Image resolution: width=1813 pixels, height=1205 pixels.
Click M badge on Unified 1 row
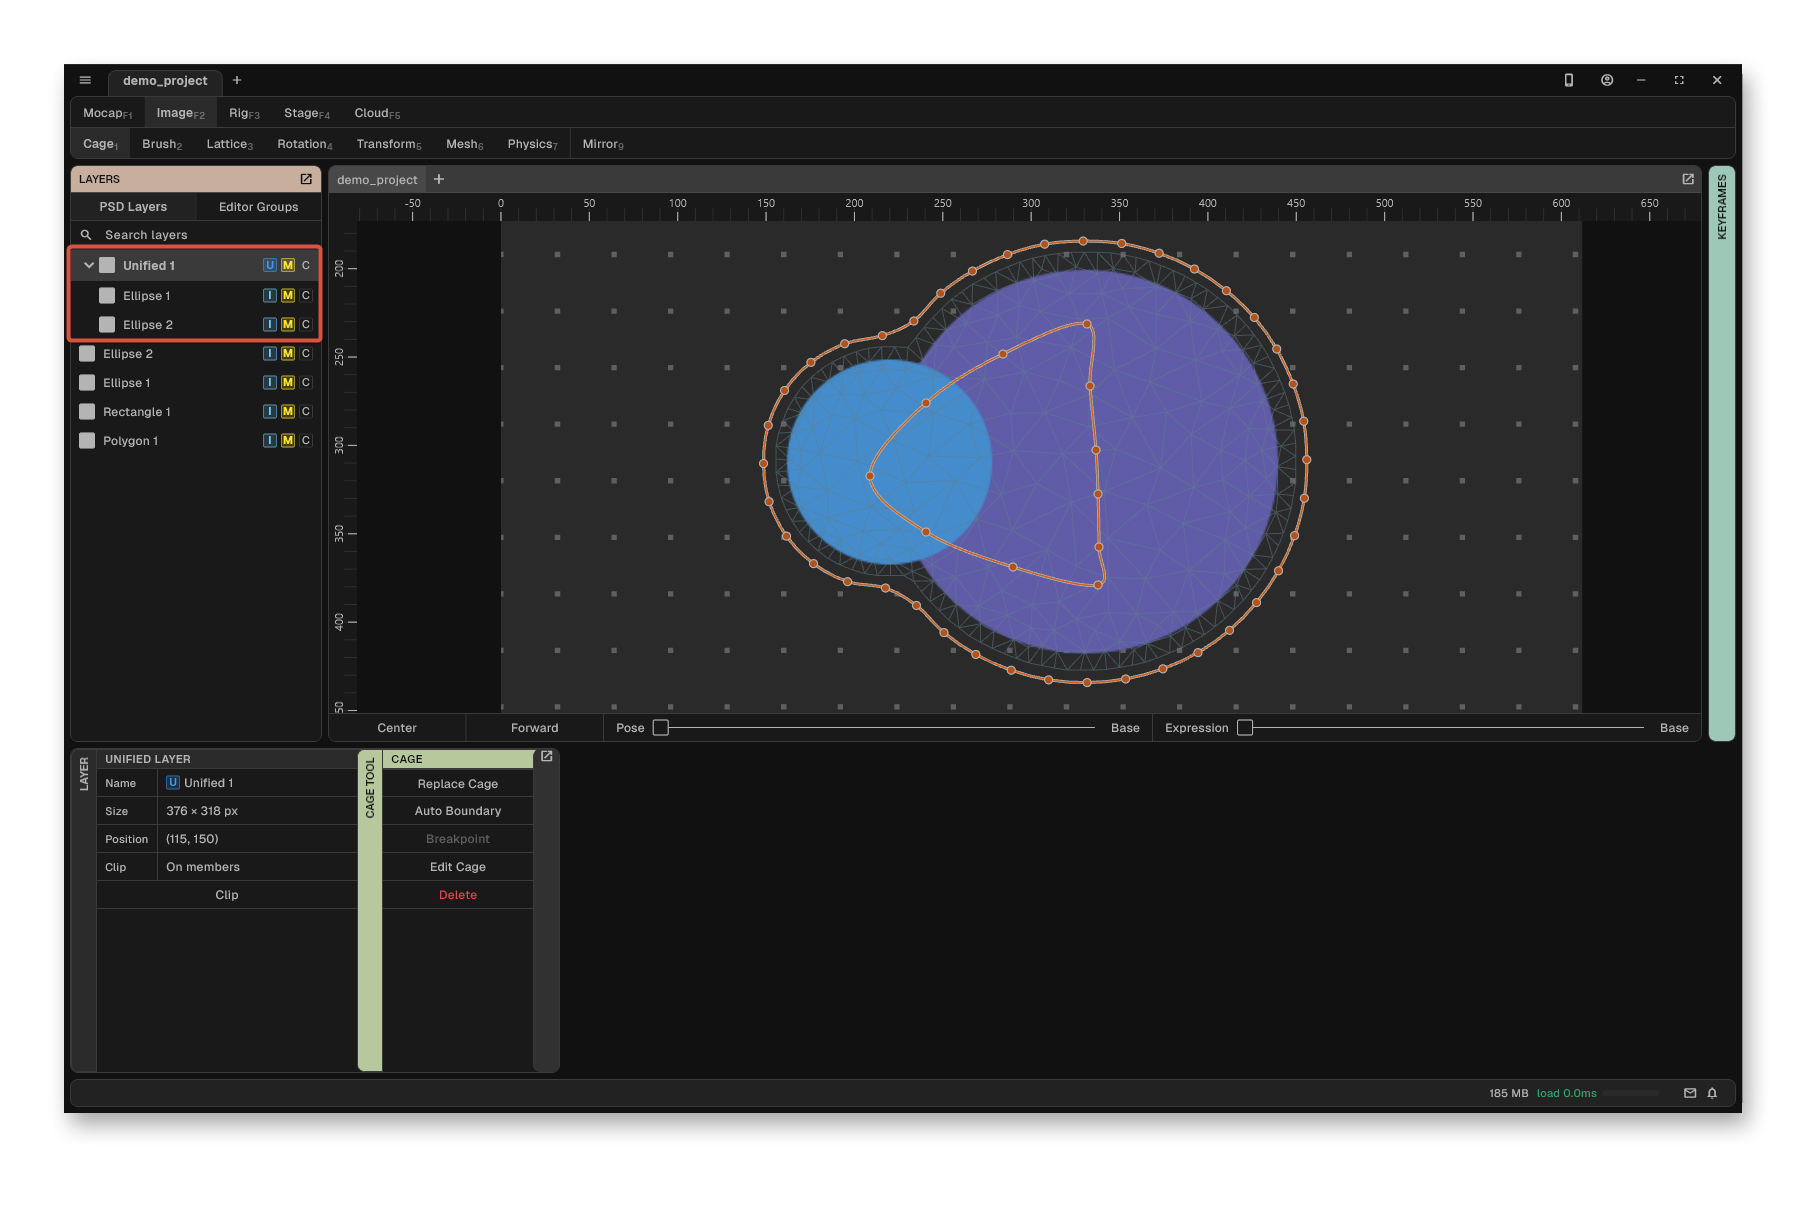(x=288, y=265)
